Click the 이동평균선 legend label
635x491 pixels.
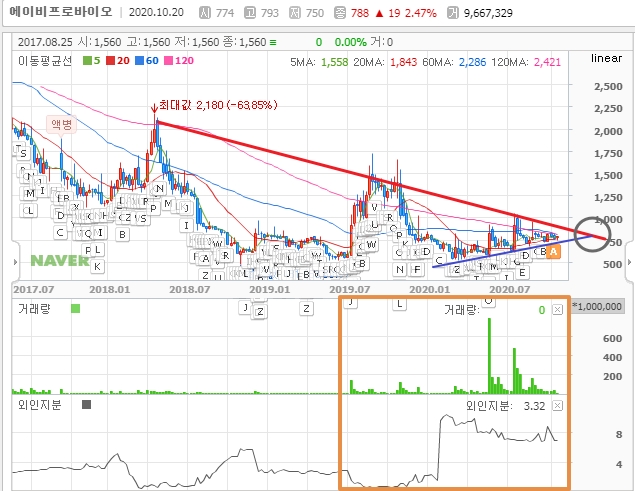(x=45, y=61)
